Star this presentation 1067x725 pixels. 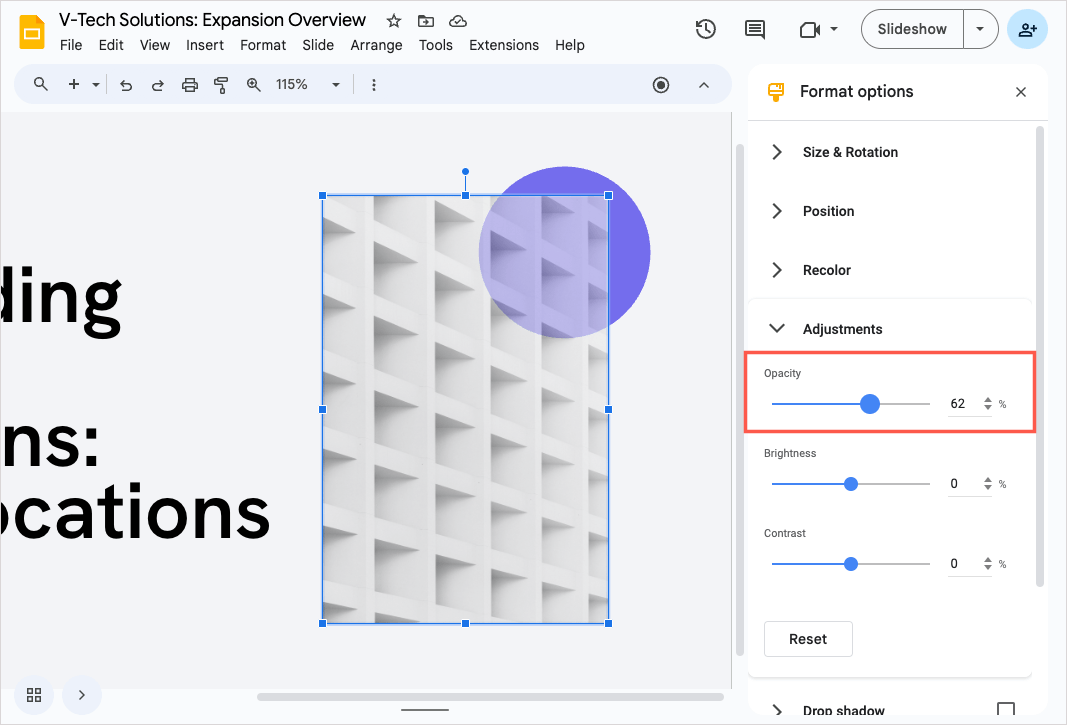[x=394, y=21]
